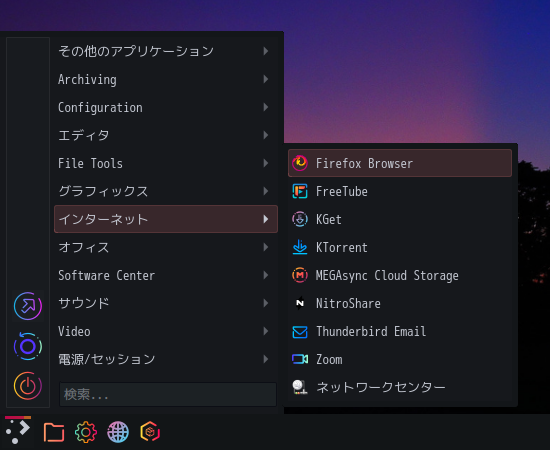Open the オフィス menu category
The image size is (550, 450).
166,247
